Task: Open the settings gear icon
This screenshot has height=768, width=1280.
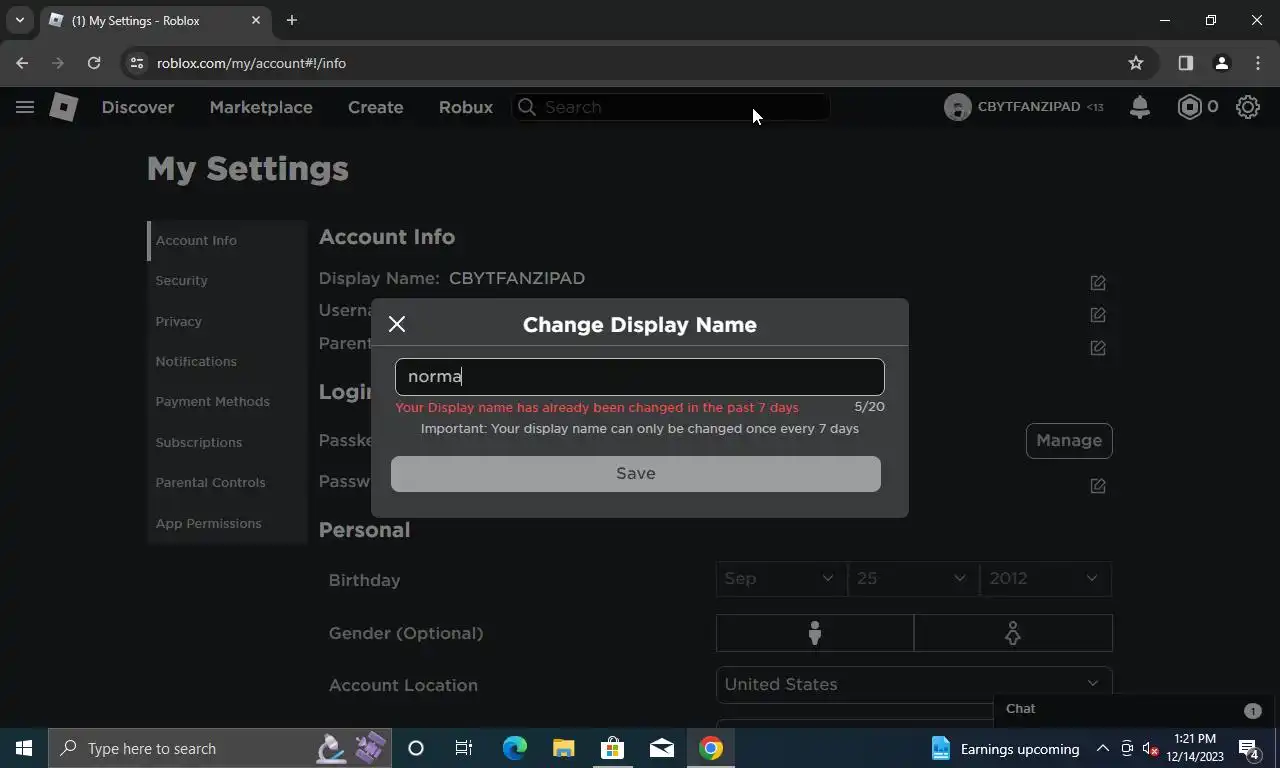Action: [1247, 107]
